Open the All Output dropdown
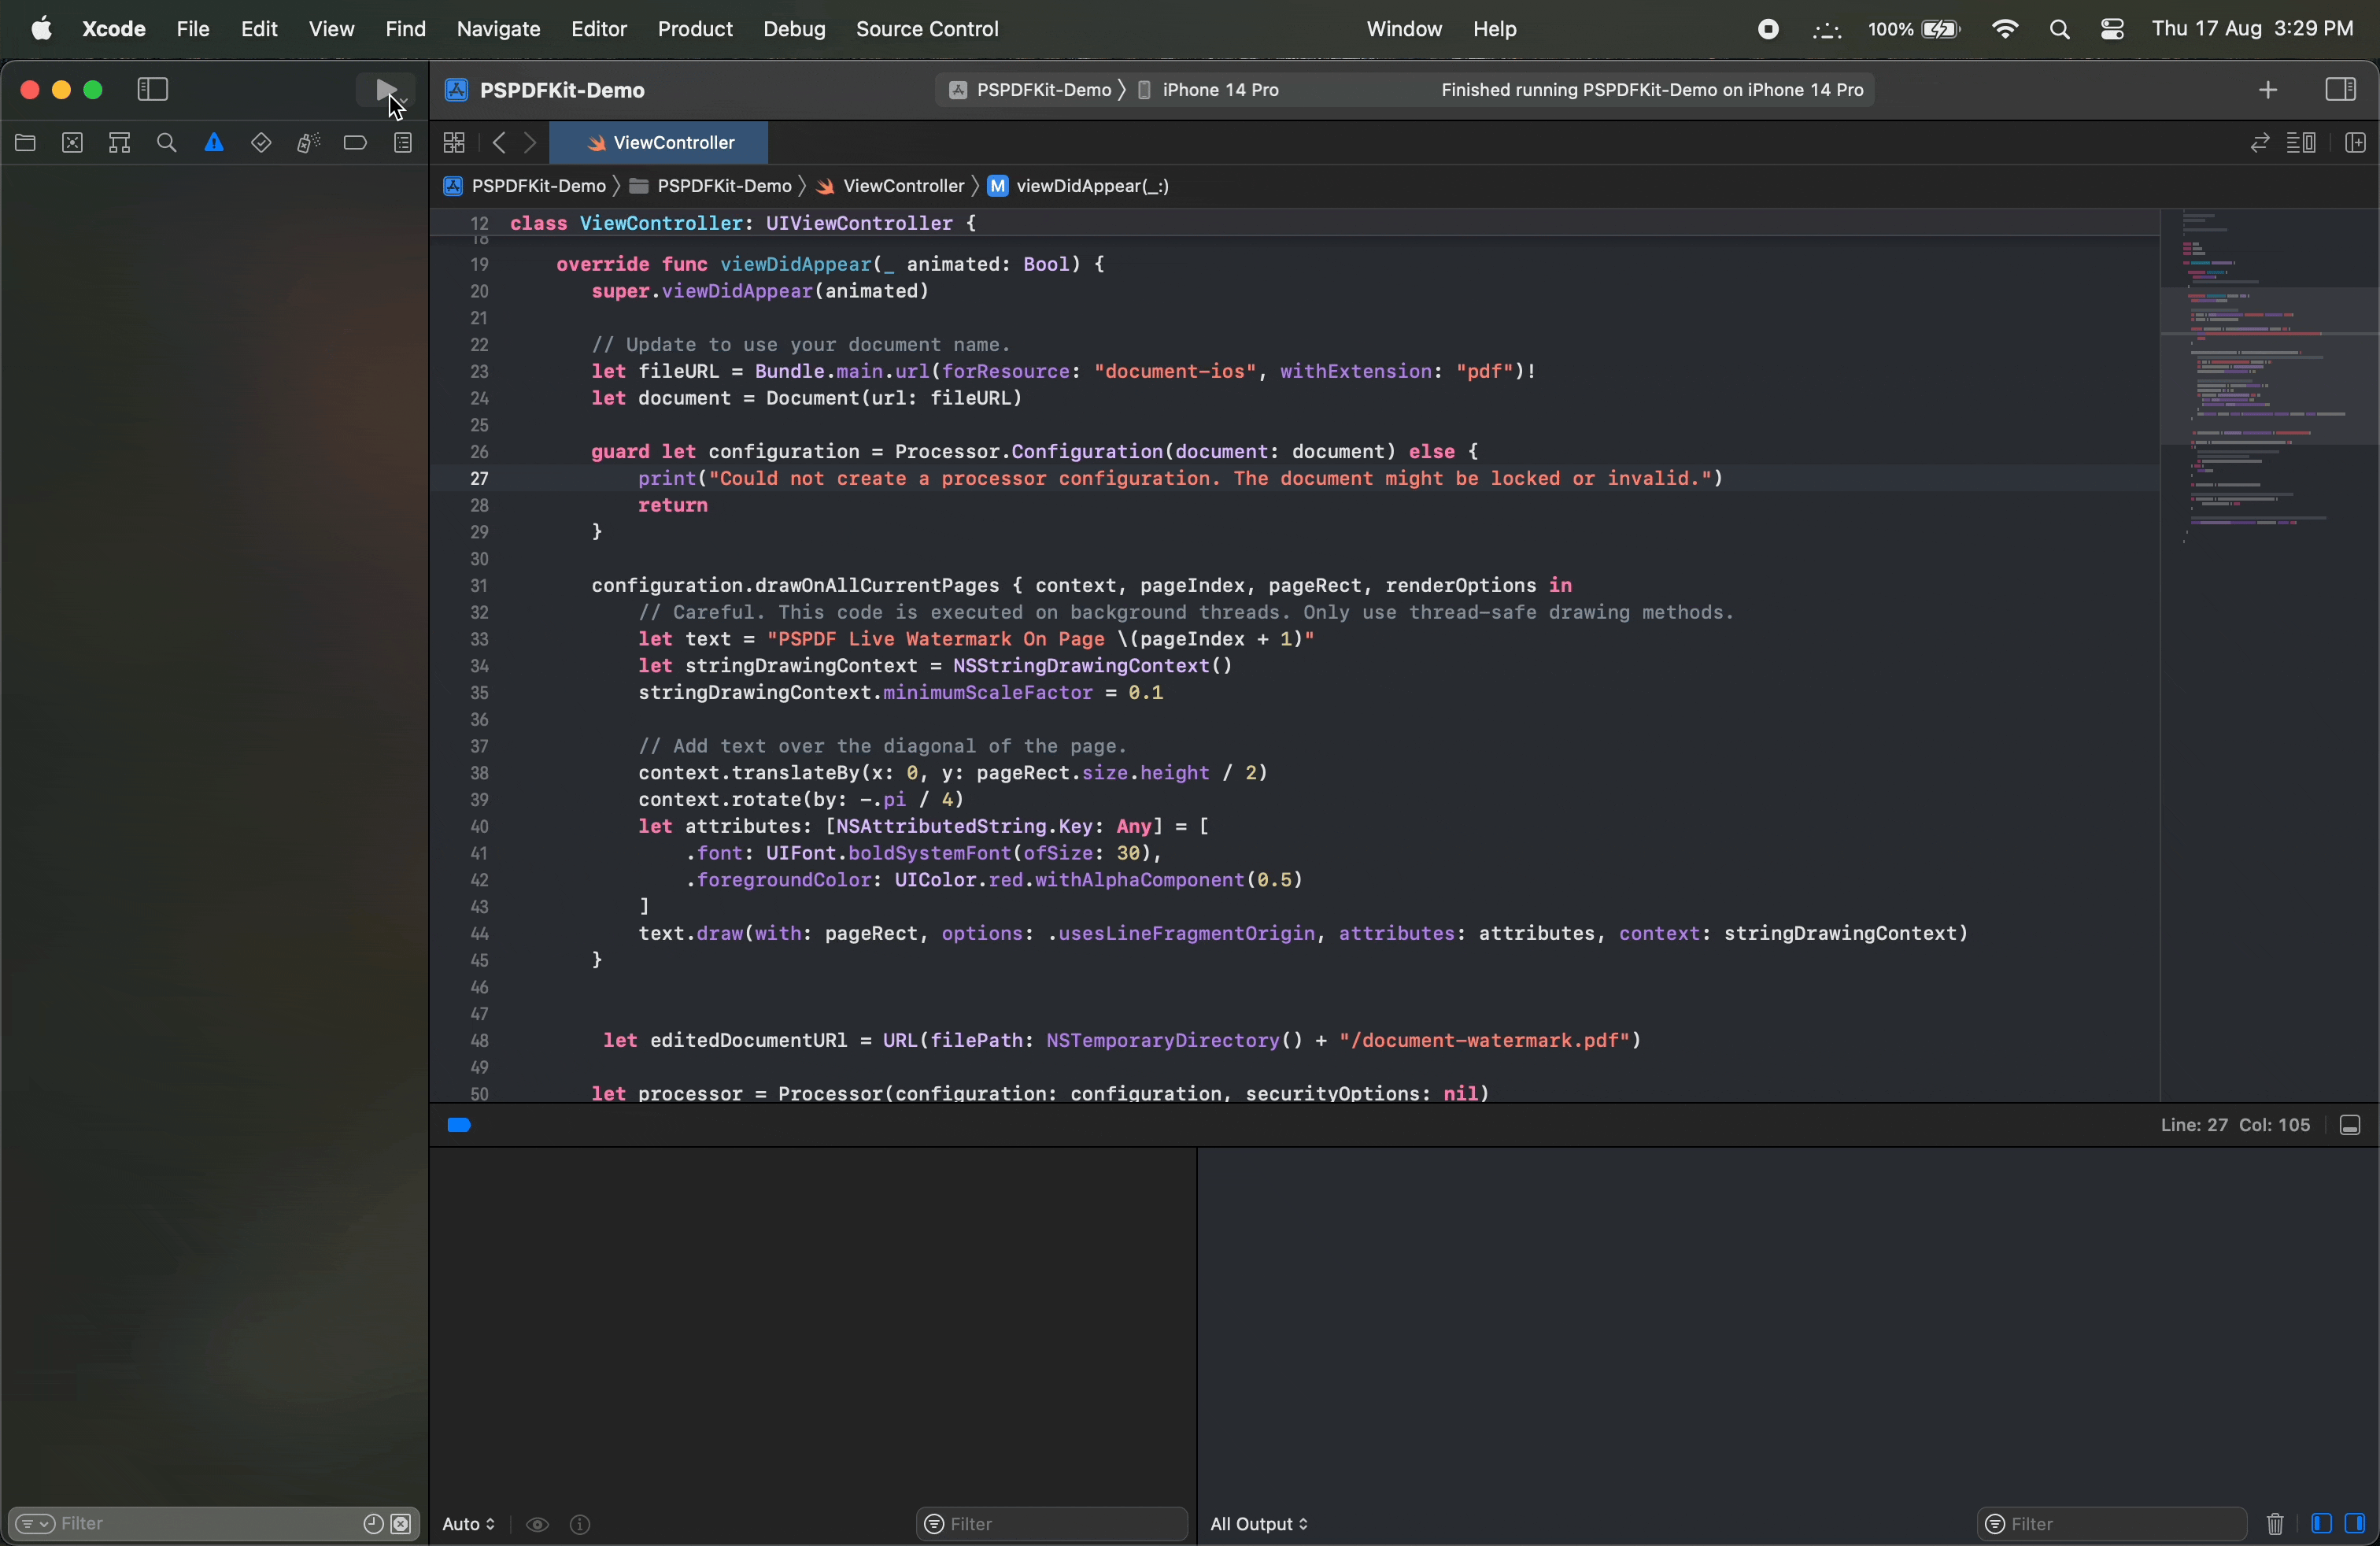Screen dimensions: 2380x1546 click(1258, 1525)
